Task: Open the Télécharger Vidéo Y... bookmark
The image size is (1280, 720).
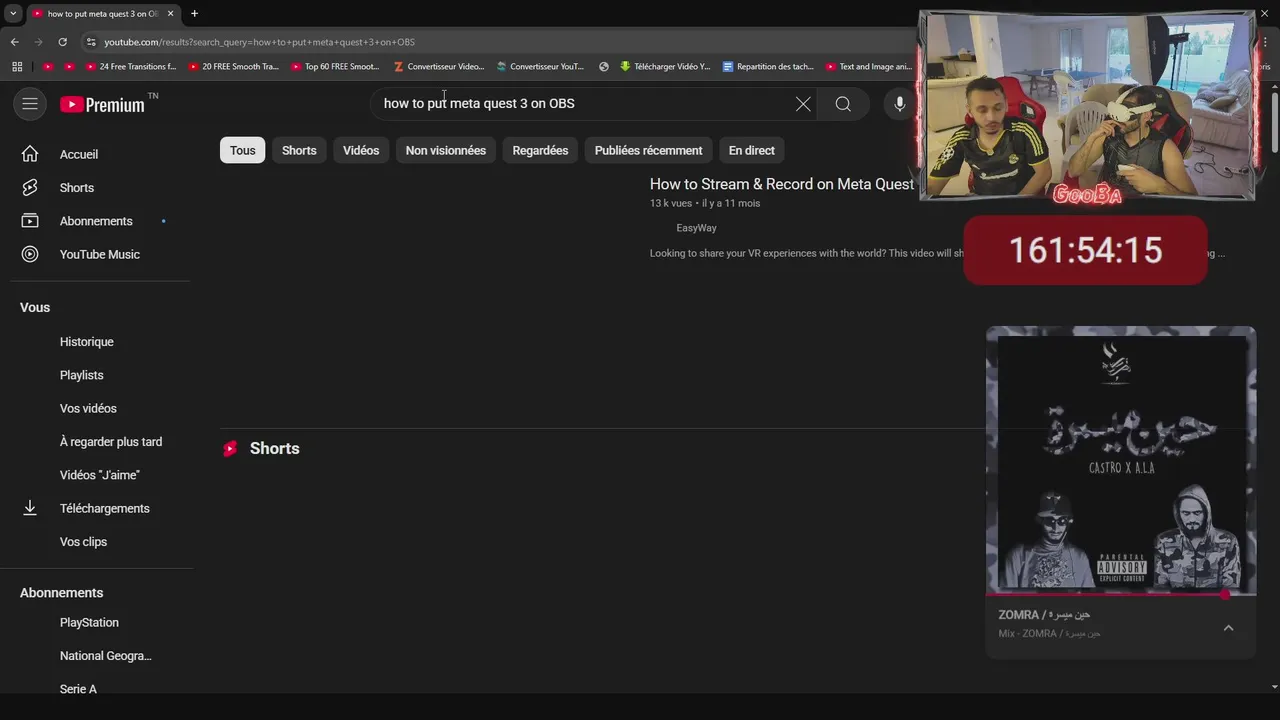Action: point(665,67)
